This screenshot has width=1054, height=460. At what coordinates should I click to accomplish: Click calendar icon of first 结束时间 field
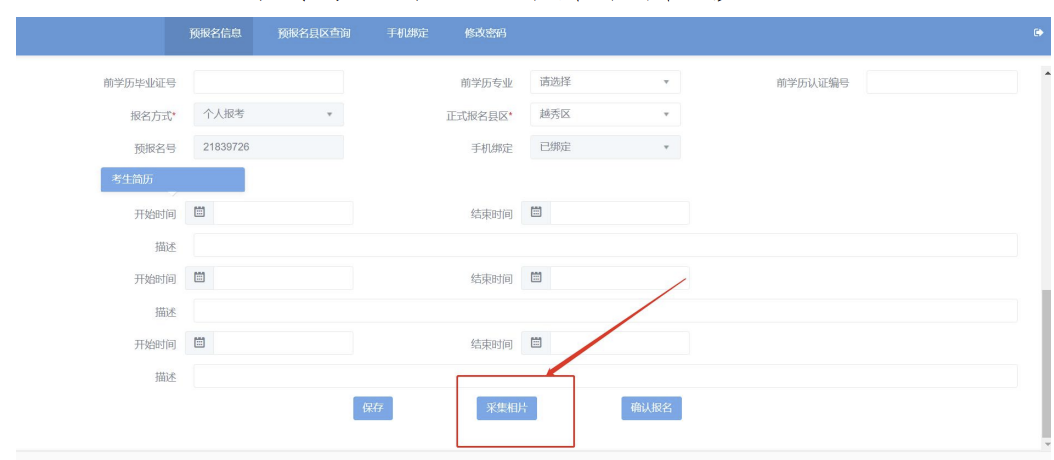coord(536,213)
